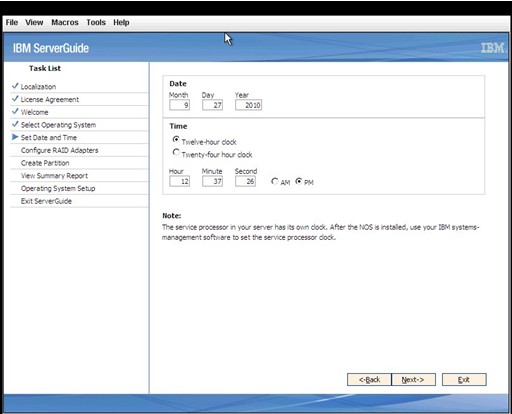Choose the PM radio button

coord(299,181)
